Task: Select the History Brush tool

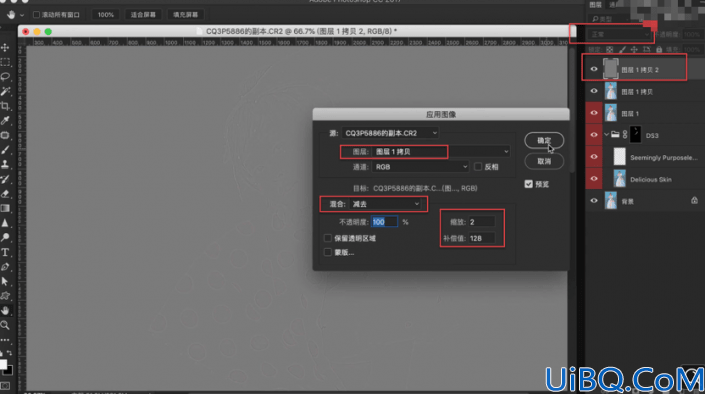Action: click(x=5, y=179)
